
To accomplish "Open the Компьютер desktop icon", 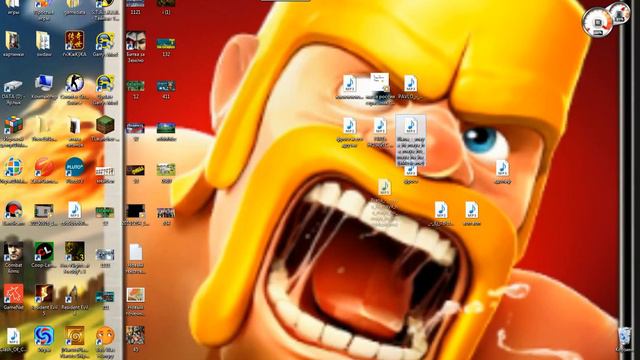I will click(x=44, y=83).
